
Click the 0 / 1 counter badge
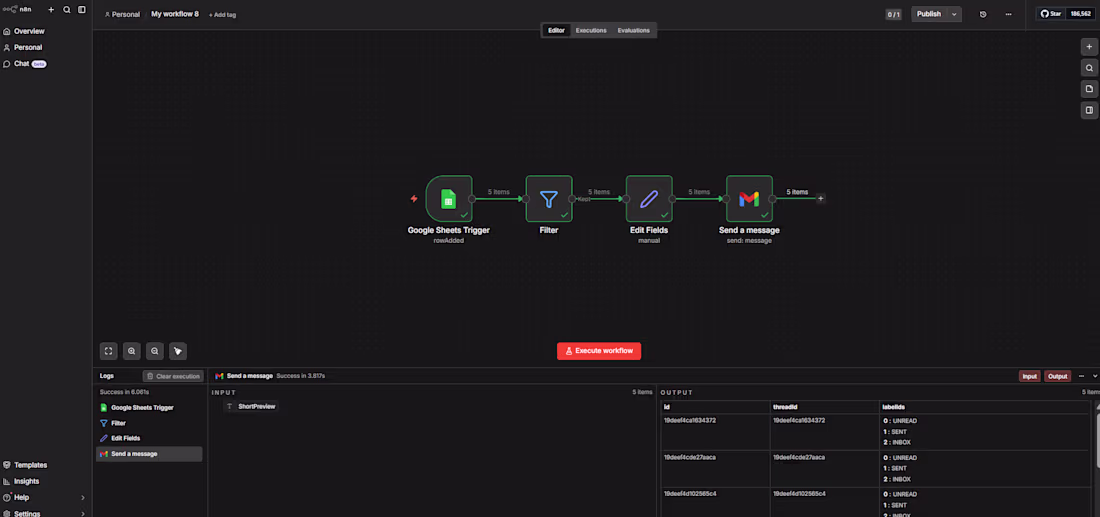(x=893, y=14)
